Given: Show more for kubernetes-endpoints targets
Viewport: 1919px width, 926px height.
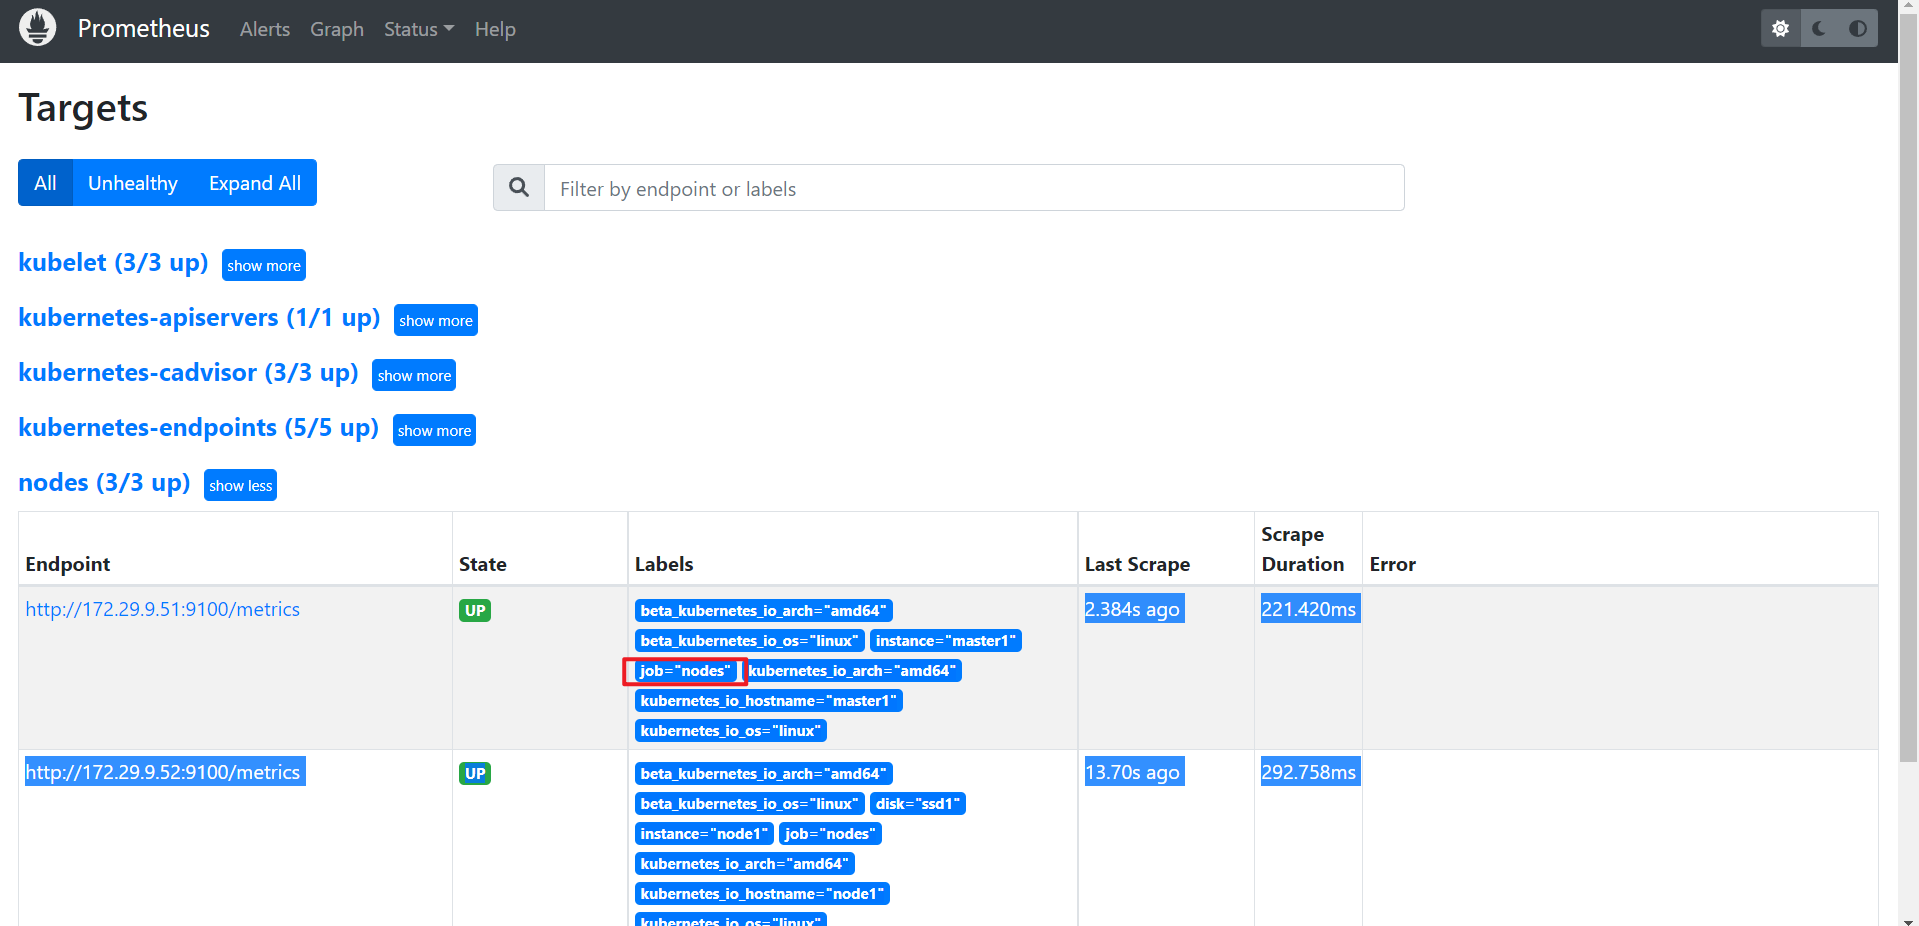Looking at the screenshot, I should (434, 430).
